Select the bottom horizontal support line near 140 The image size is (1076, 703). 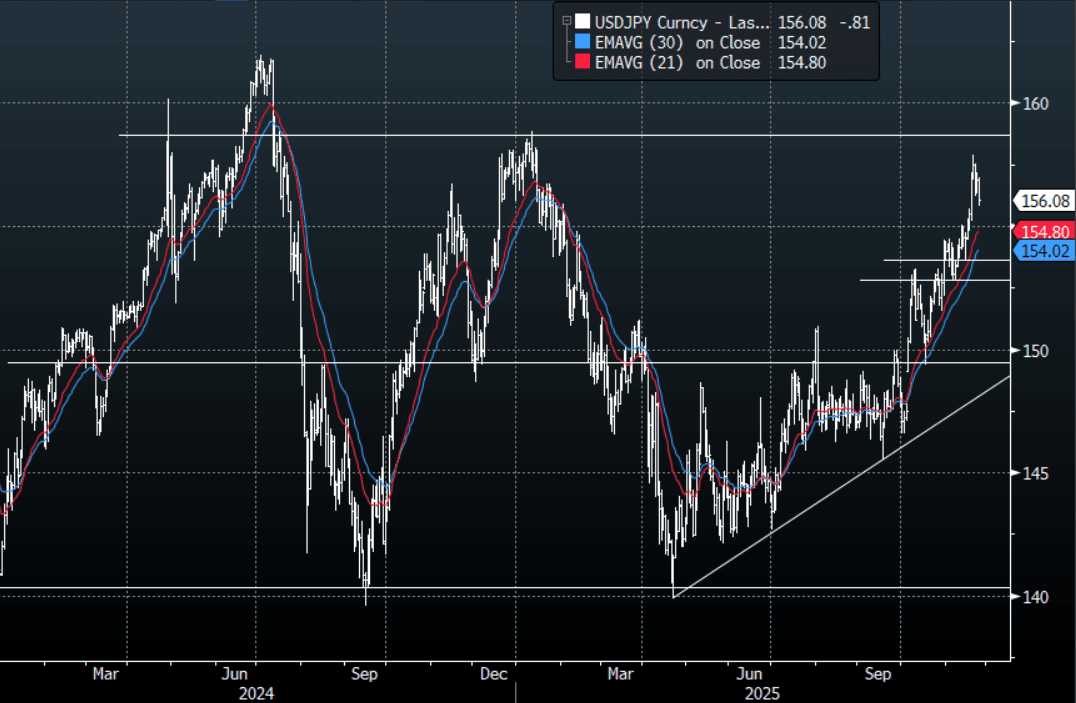click(x=200, y=588)
